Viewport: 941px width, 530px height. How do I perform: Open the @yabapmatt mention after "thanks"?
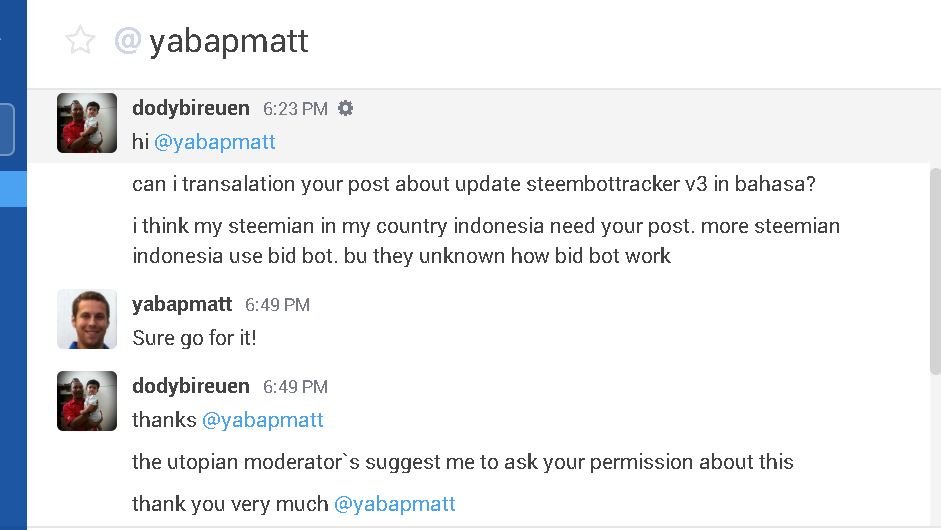(263, 420)
